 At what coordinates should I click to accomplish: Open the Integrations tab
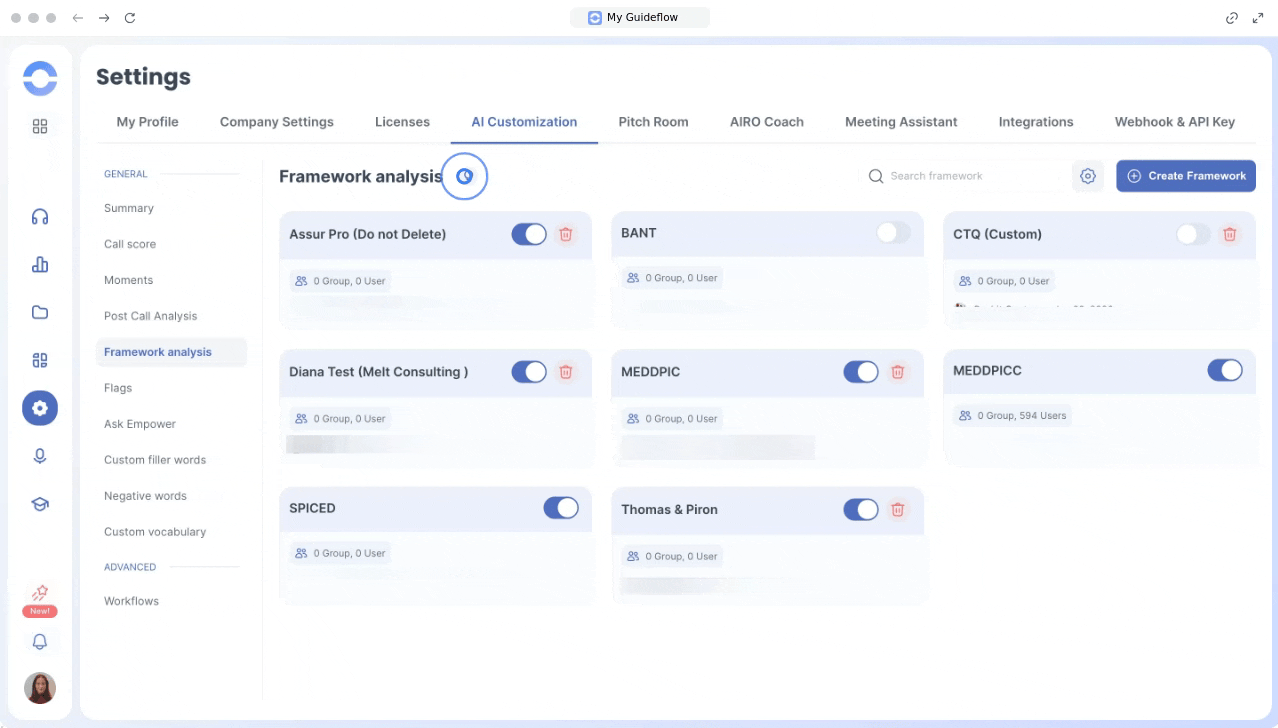(1035, 122)
